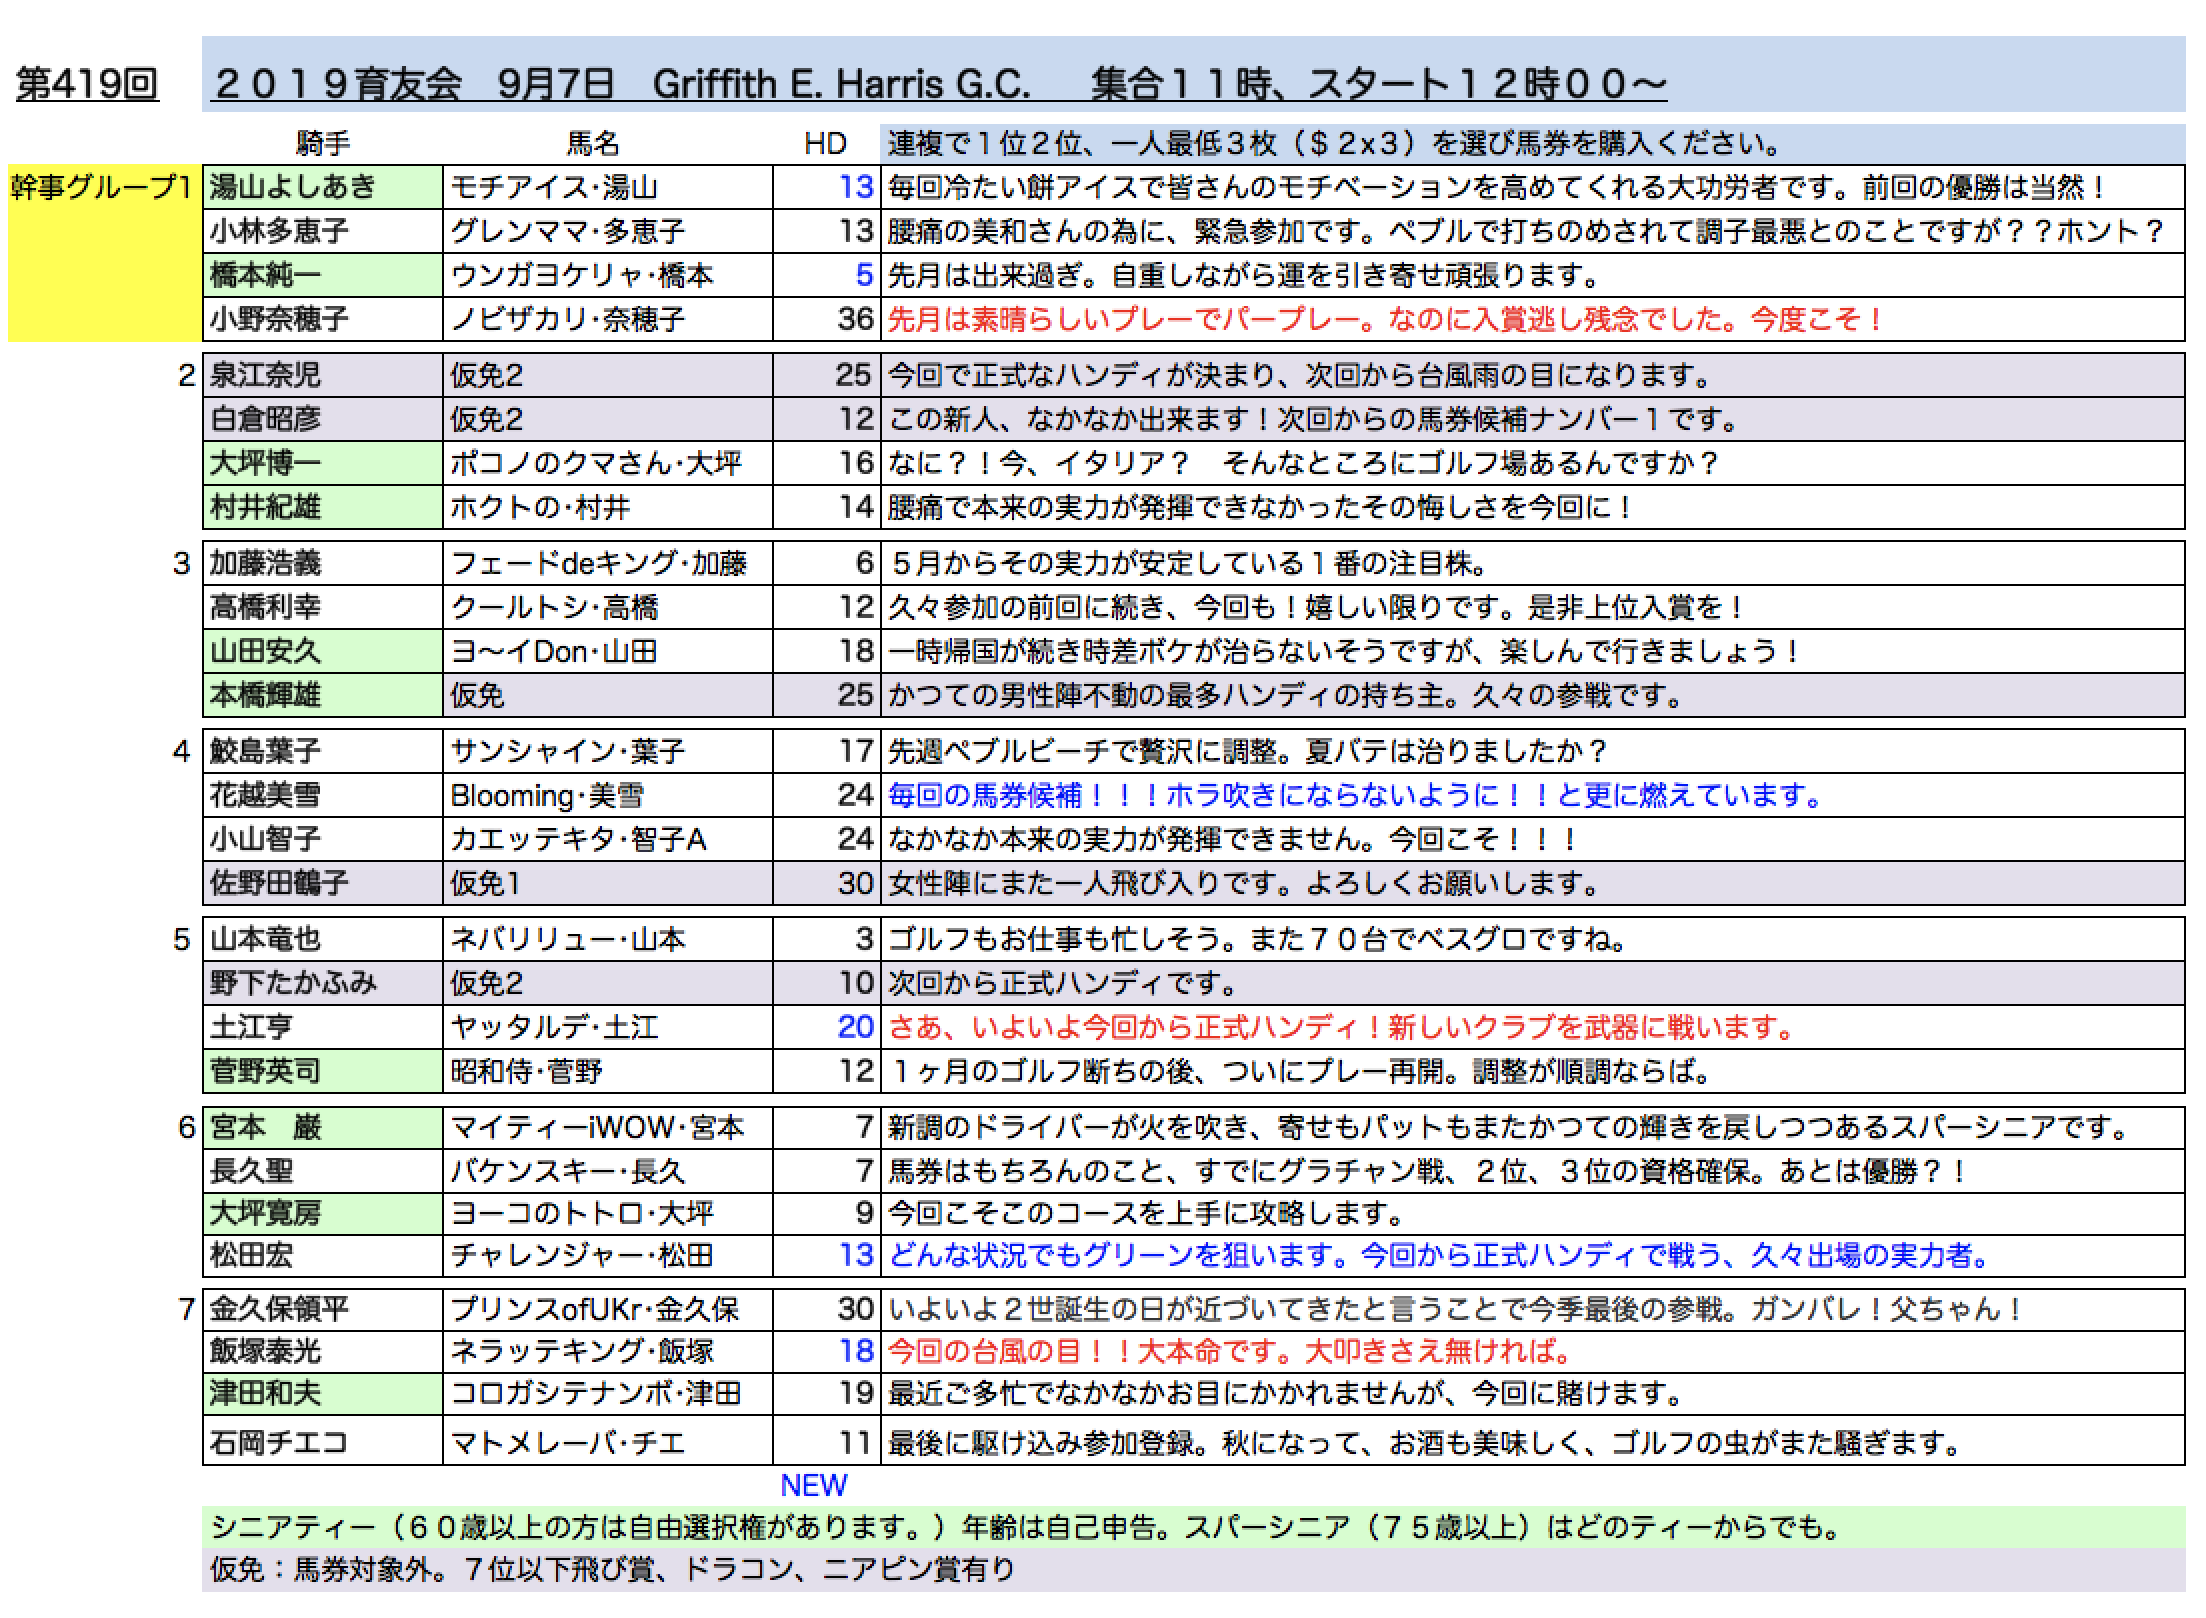Select horse name ポコノのクマさん･大坪
2206x1618 pixels.
[x=608, y=463]
